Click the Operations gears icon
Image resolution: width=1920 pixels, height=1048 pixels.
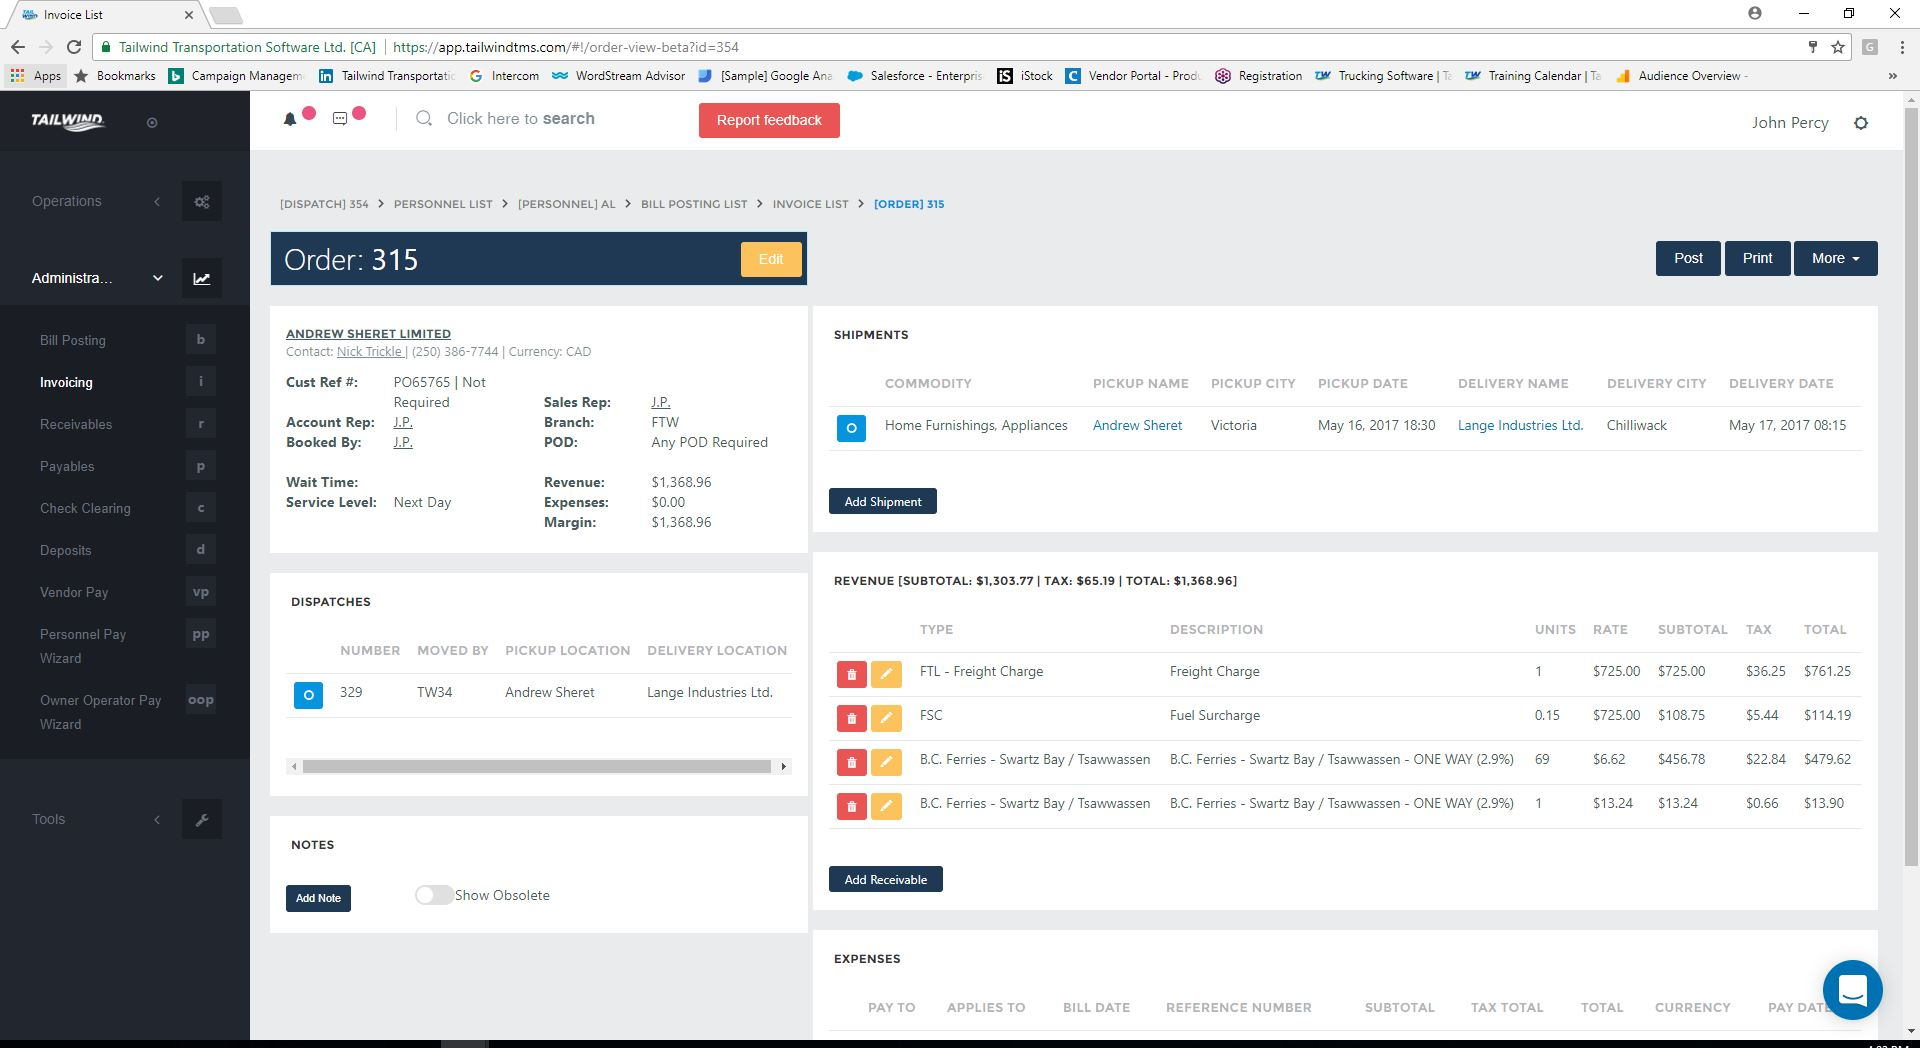click(x=202, y=202)
